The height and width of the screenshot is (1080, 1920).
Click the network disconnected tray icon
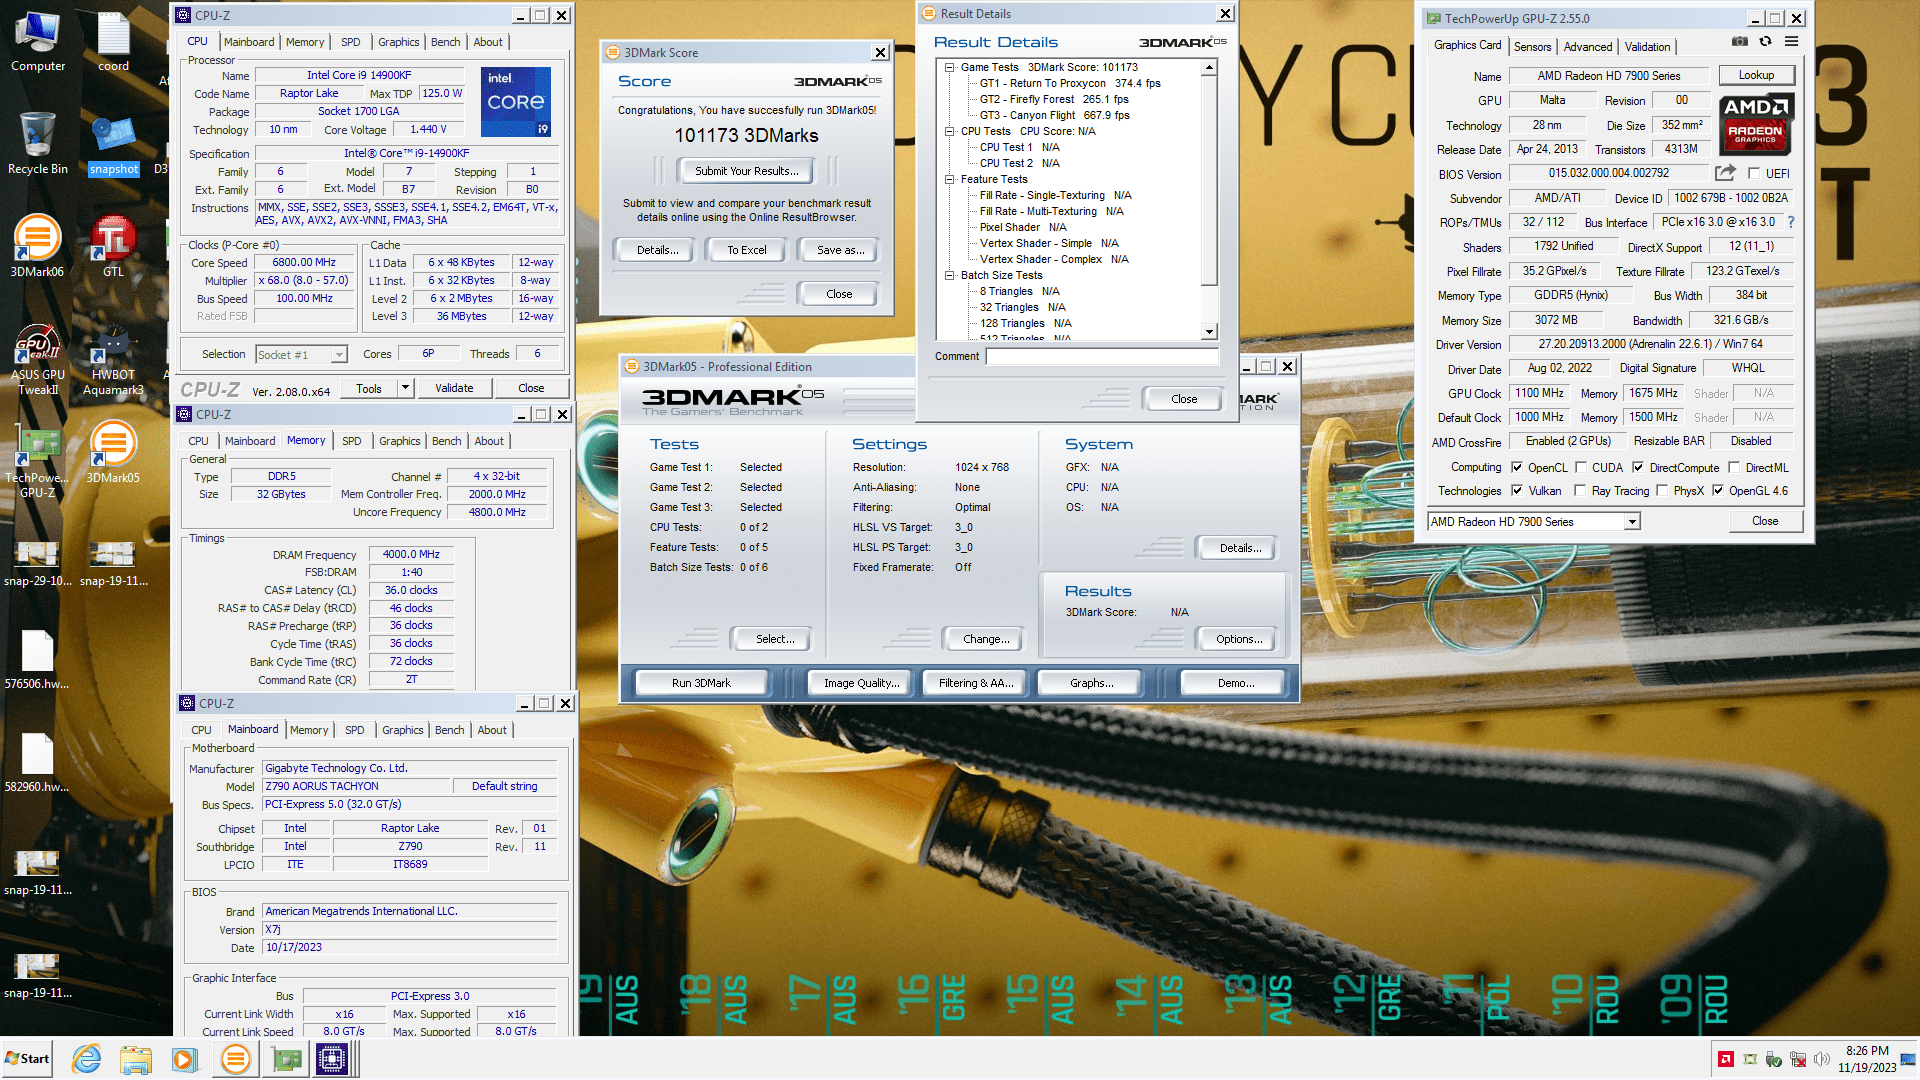point(1797,1059)
